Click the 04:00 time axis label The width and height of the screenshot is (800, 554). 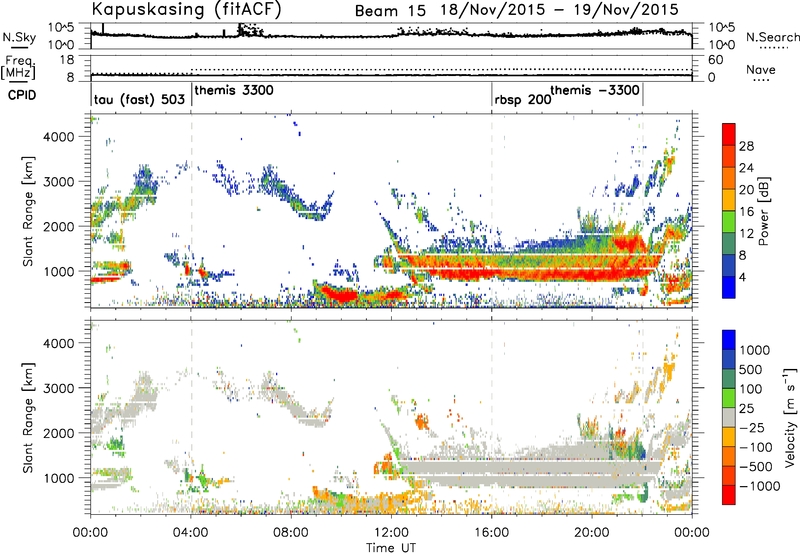pos(191,533)
